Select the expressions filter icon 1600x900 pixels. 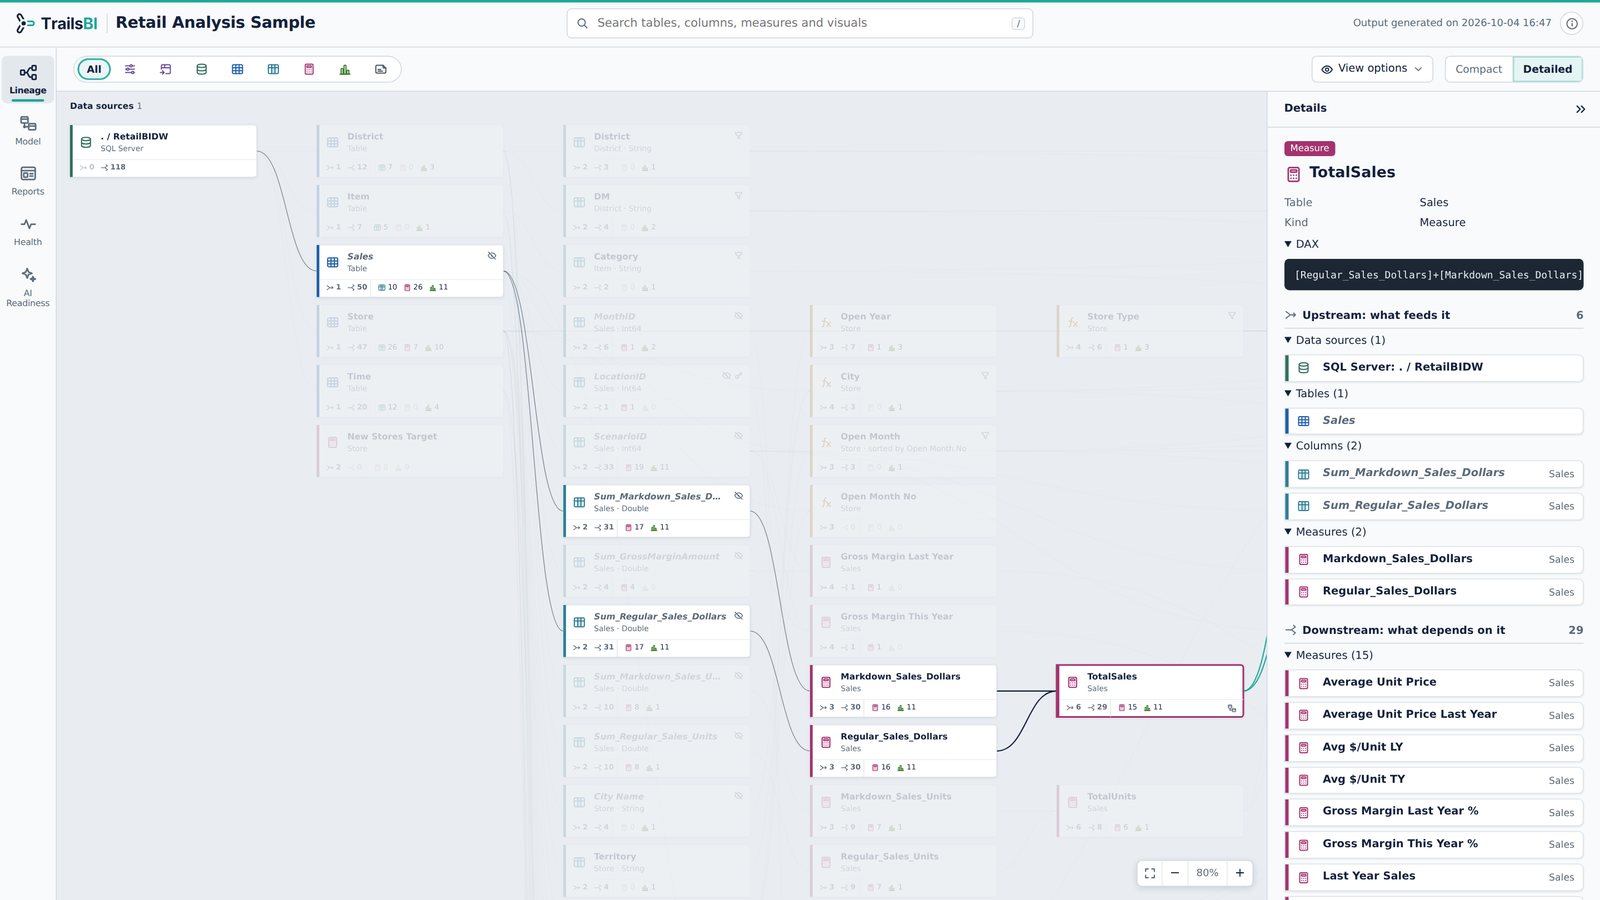pyautogui.click(x=166, y=69)
